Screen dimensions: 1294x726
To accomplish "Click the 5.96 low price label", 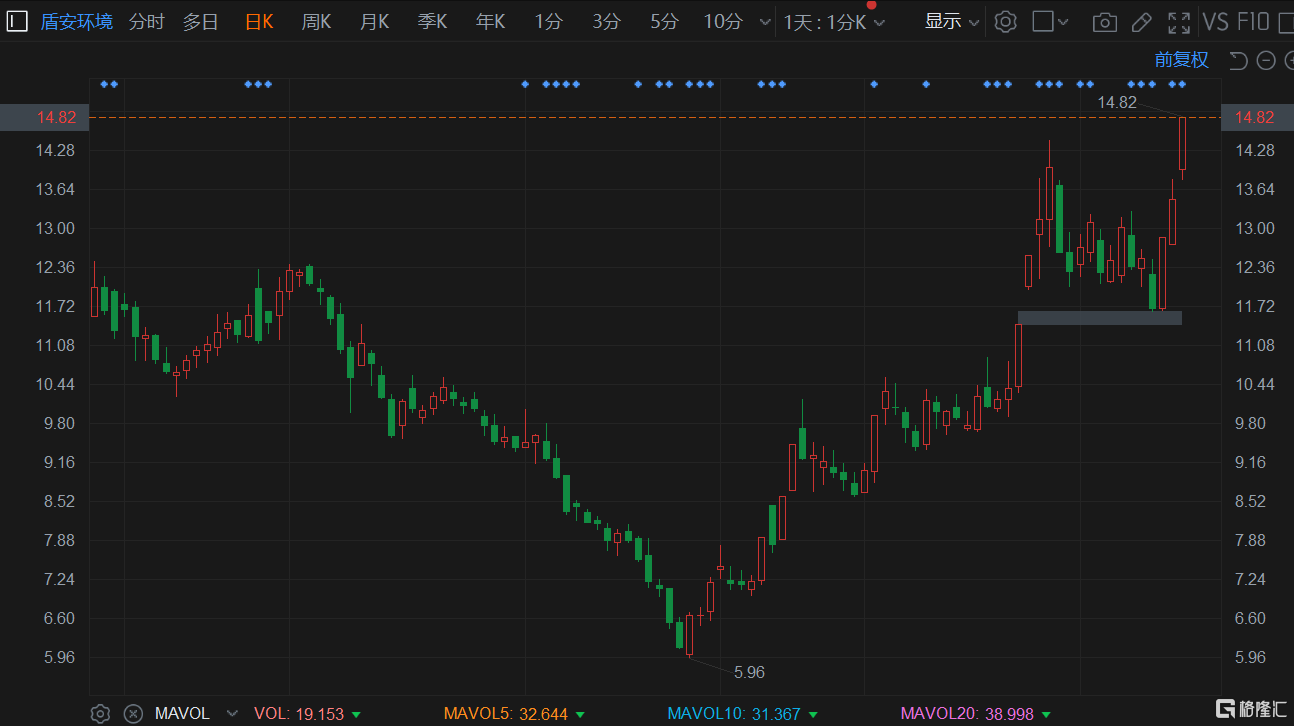I will [749, 672].
